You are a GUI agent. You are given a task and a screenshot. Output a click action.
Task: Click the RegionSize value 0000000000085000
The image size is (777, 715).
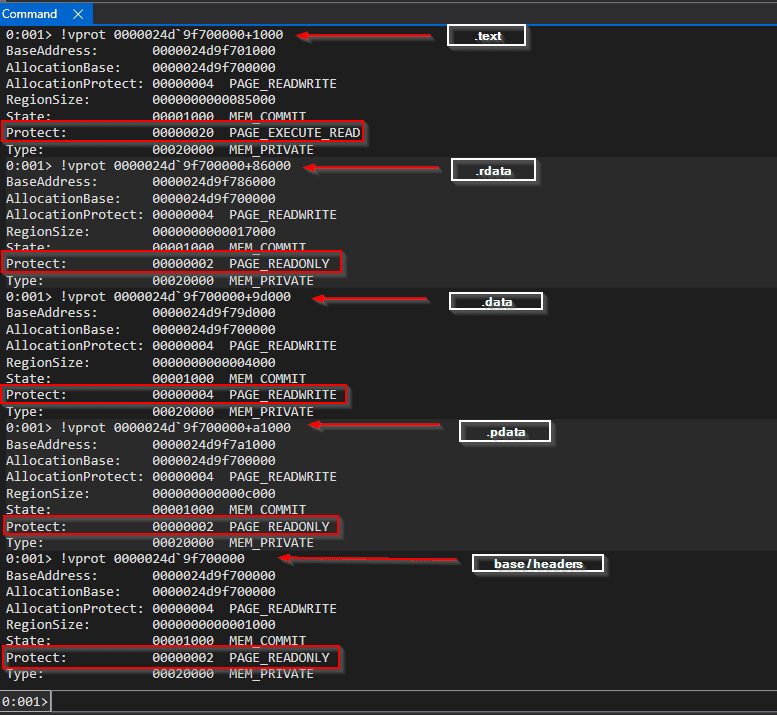click(x=214, y=100)
